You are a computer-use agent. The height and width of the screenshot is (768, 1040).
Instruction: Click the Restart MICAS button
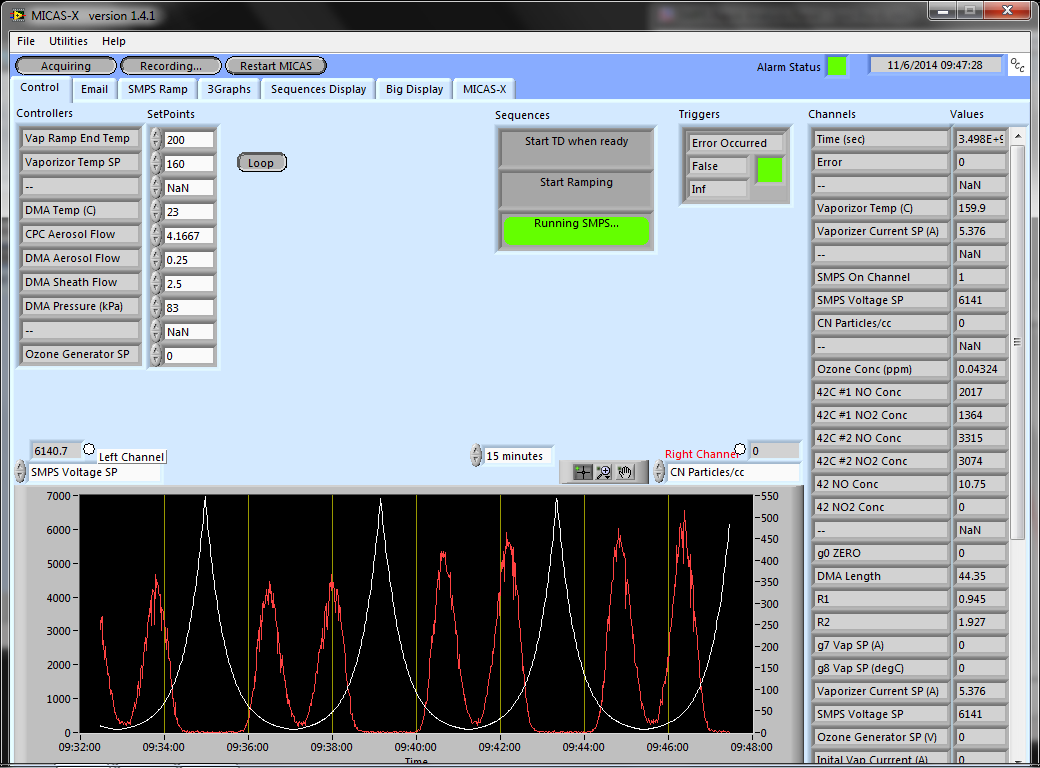276,66
